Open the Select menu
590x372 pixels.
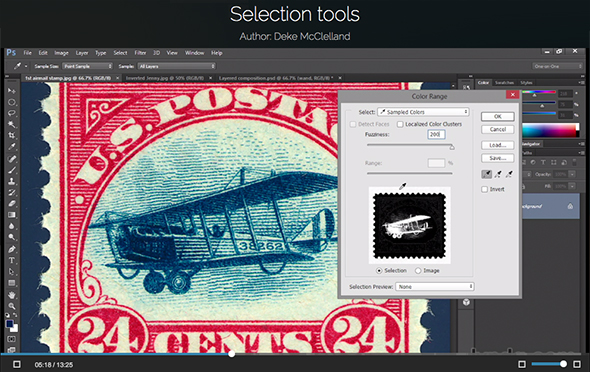point(120,53)
